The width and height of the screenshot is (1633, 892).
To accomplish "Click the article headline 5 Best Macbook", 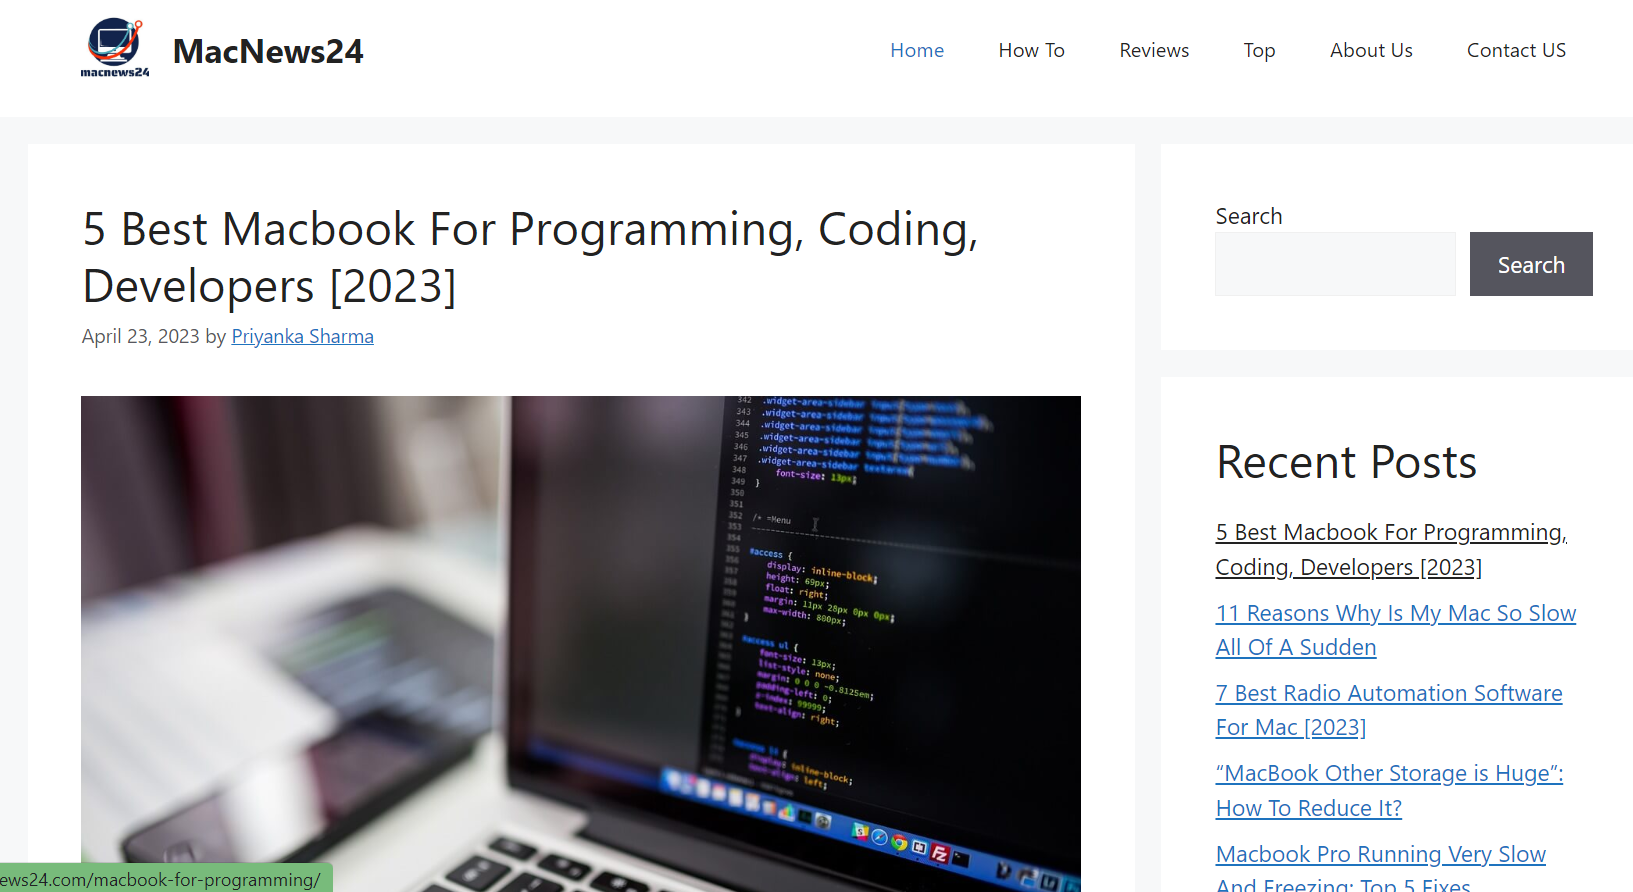I will [530, 257].
